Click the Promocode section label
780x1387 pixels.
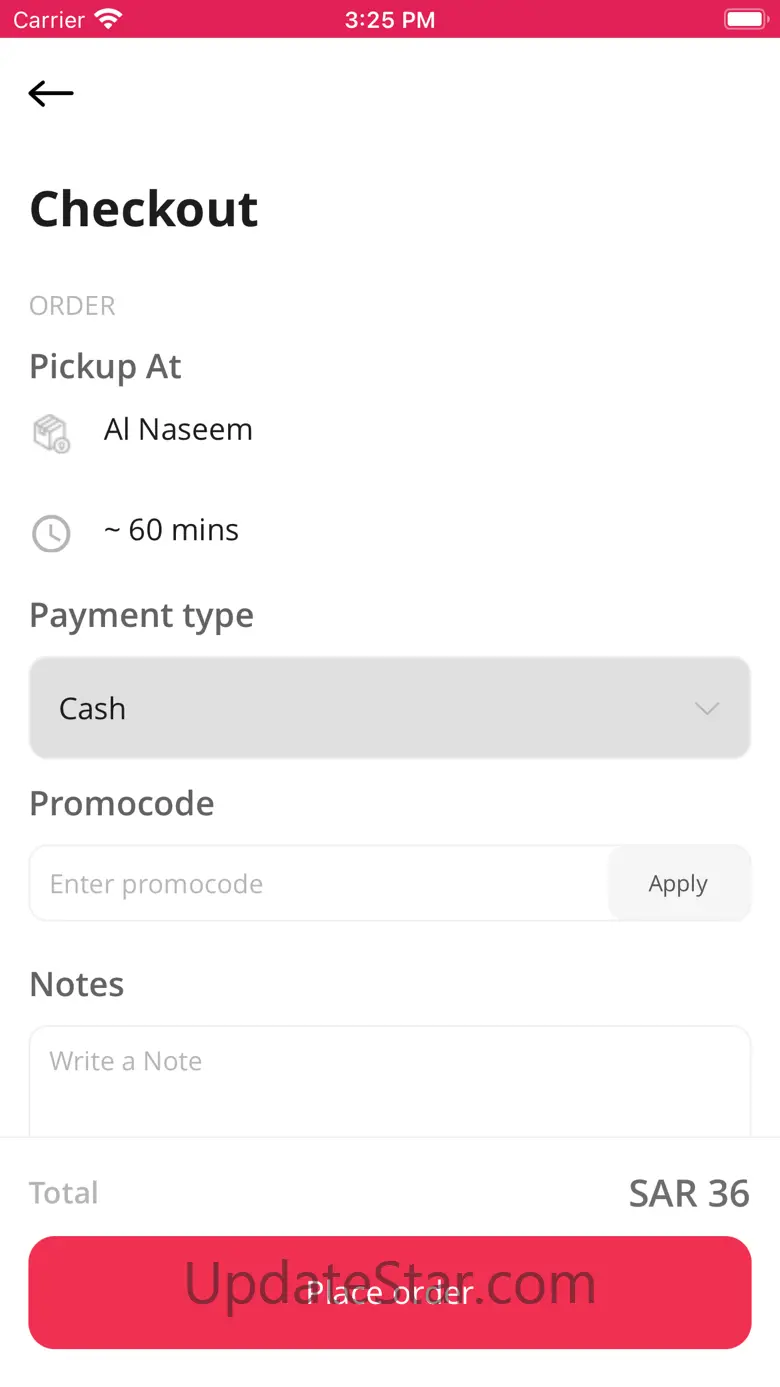pos(121,803)
